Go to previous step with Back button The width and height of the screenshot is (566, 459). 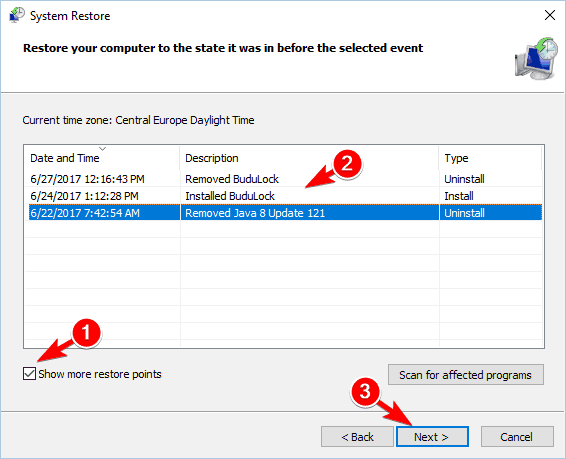357,437
